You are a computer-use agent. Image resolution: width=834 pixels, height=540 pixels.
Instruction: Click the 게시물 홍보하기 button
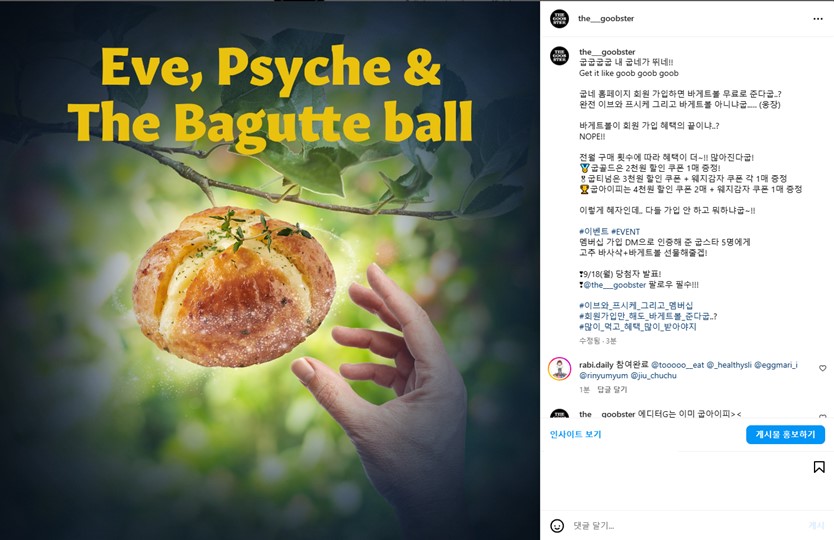click(785, 435)
